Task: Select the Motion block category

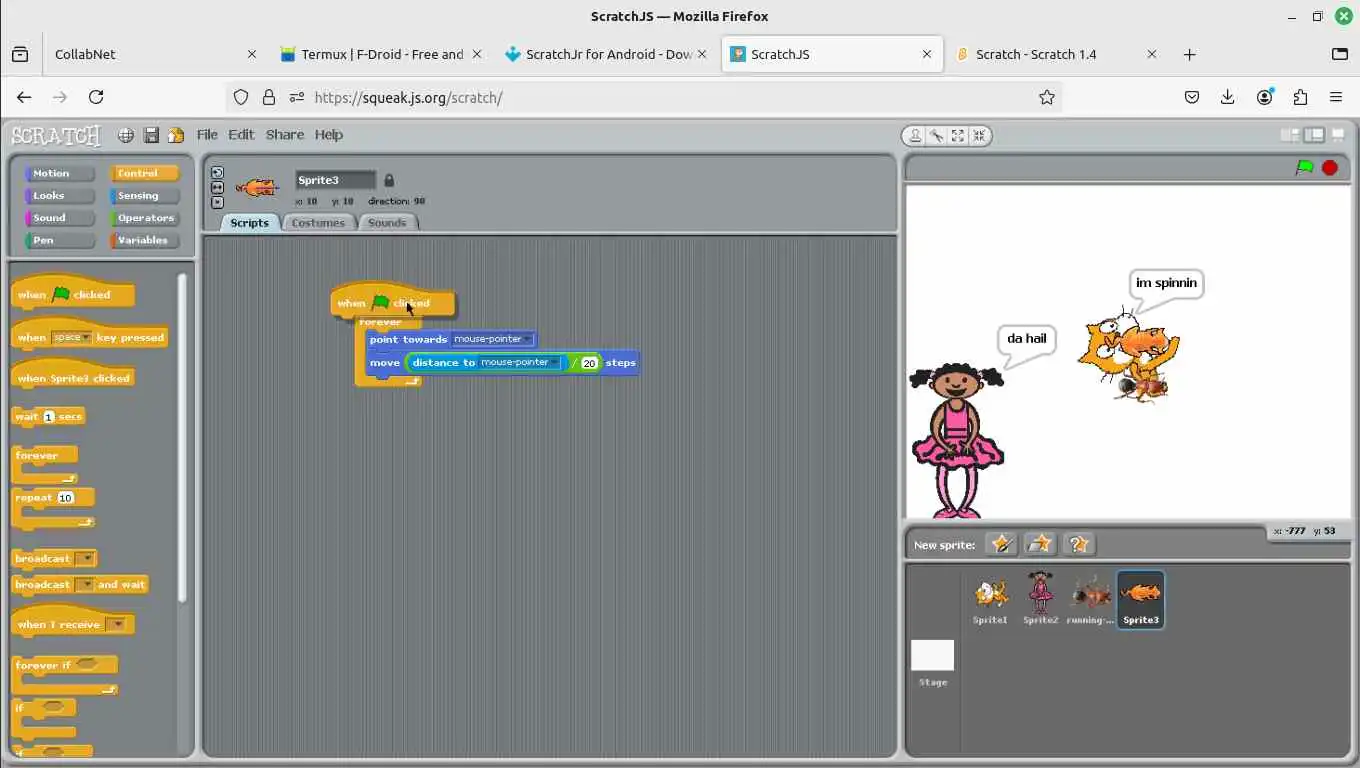Action: coord(59,173)
